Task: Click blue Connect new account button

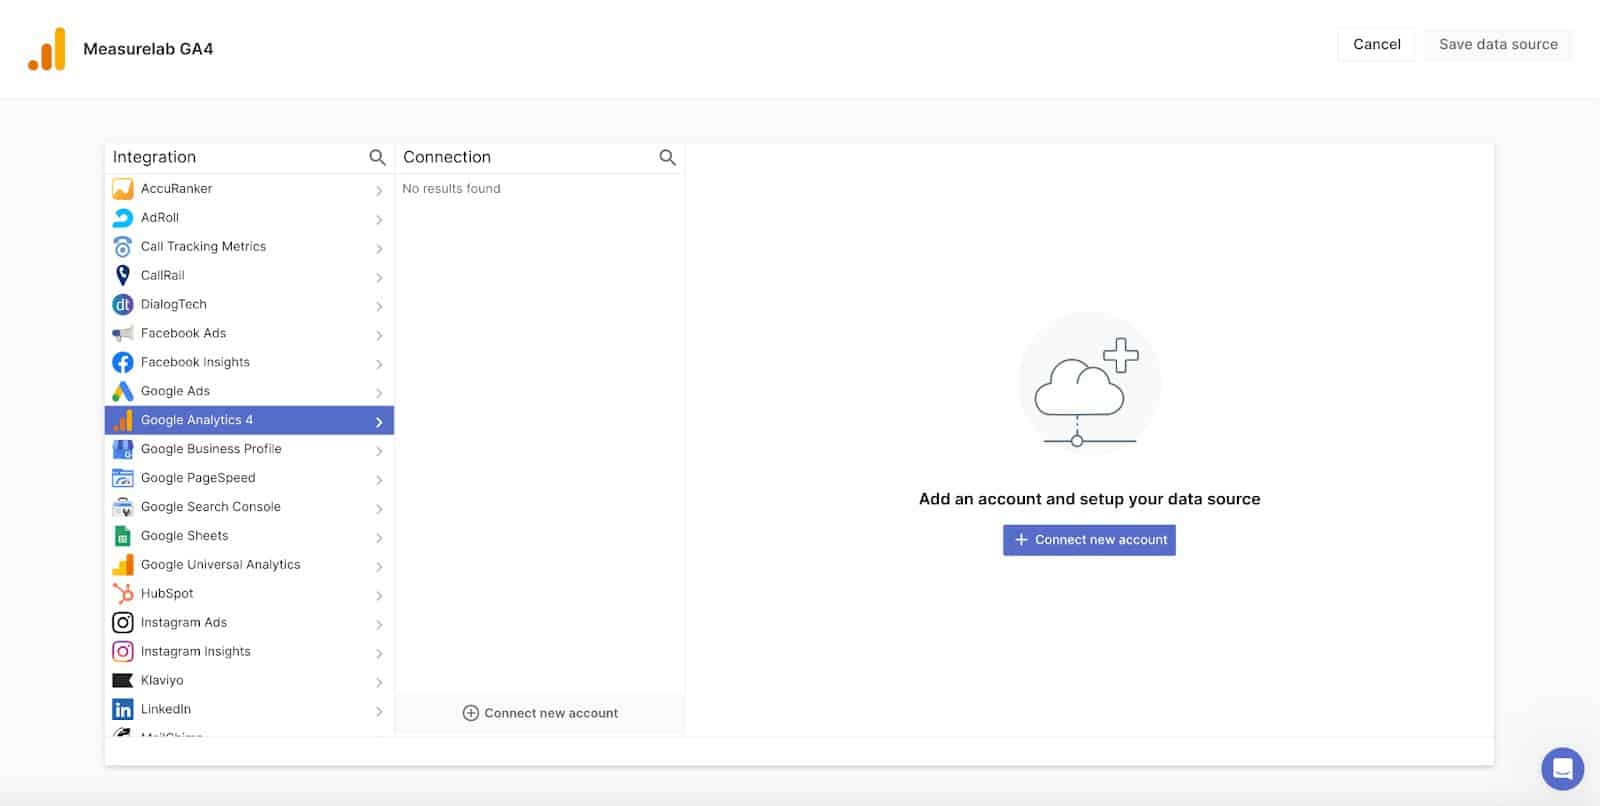Action: [x=1089, y=540]
